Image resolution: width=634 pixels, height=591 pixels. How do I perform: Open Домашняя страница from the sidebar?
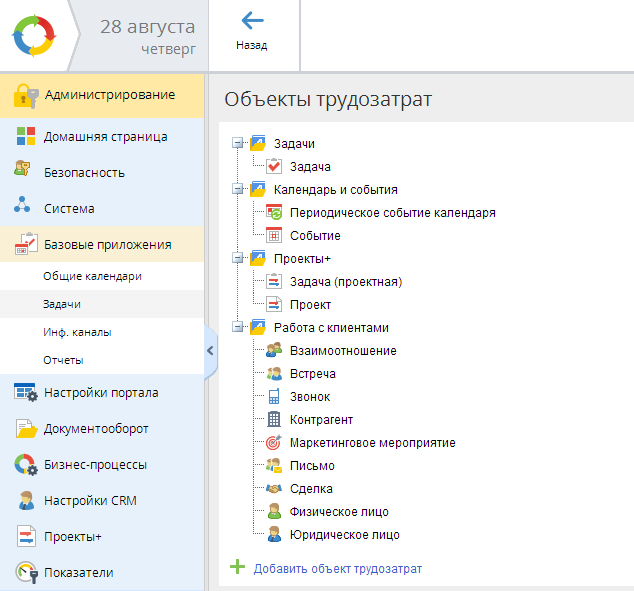104,137
